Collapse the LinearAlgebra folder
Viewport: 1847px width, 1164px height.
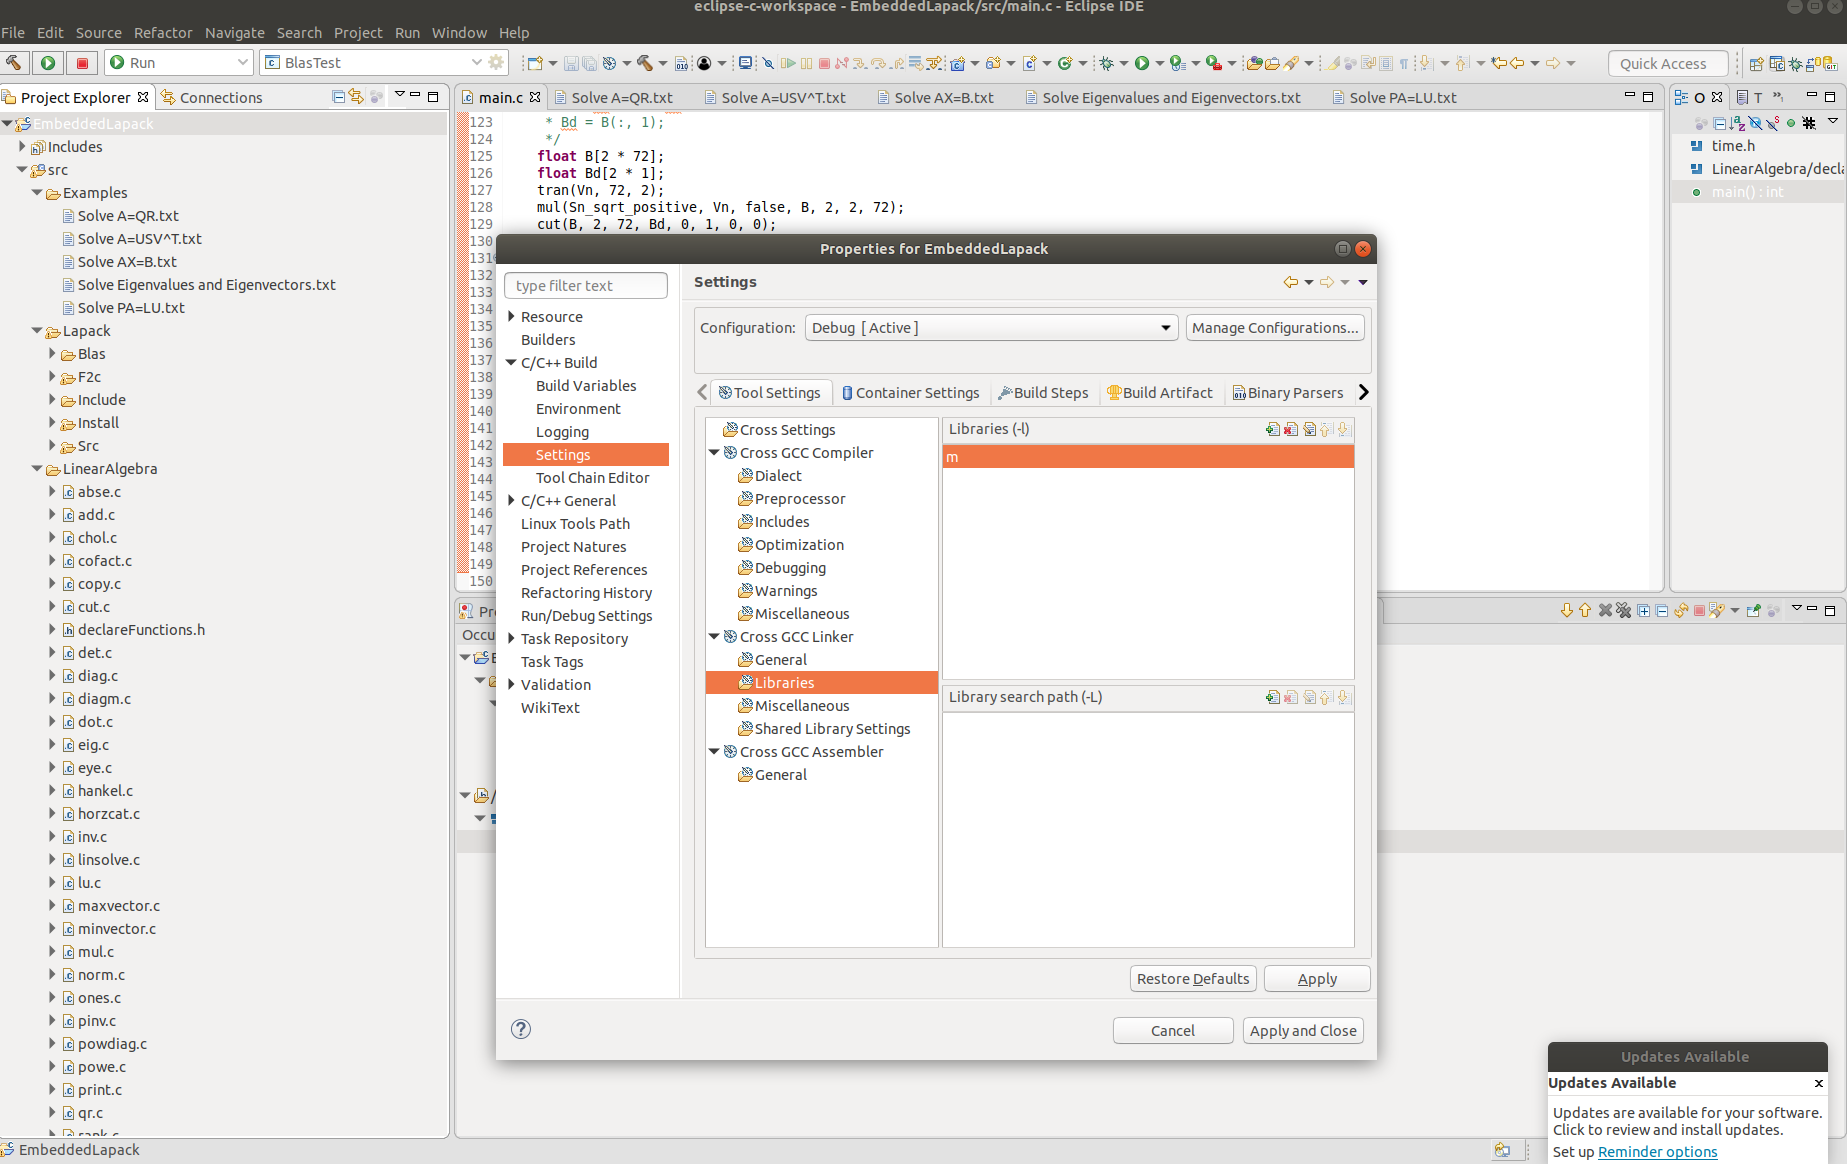[x=37, y=468]
